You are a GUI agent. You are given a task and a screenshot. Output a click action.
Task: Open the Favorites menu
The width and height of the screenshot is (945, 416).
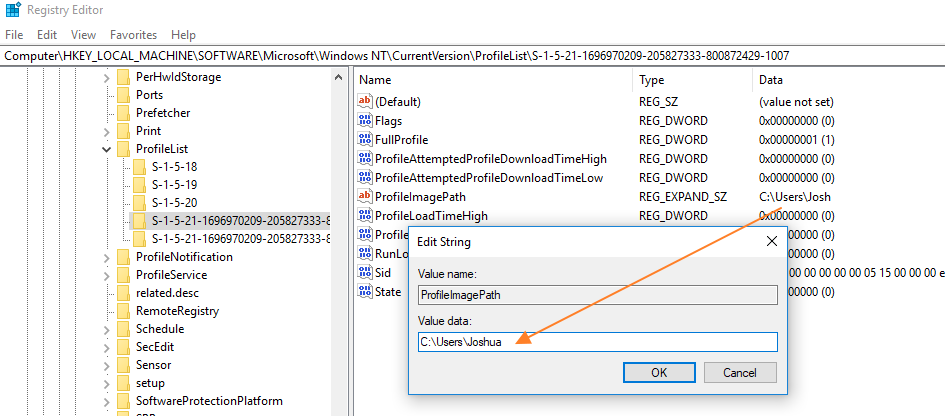(x=133, y=35)
